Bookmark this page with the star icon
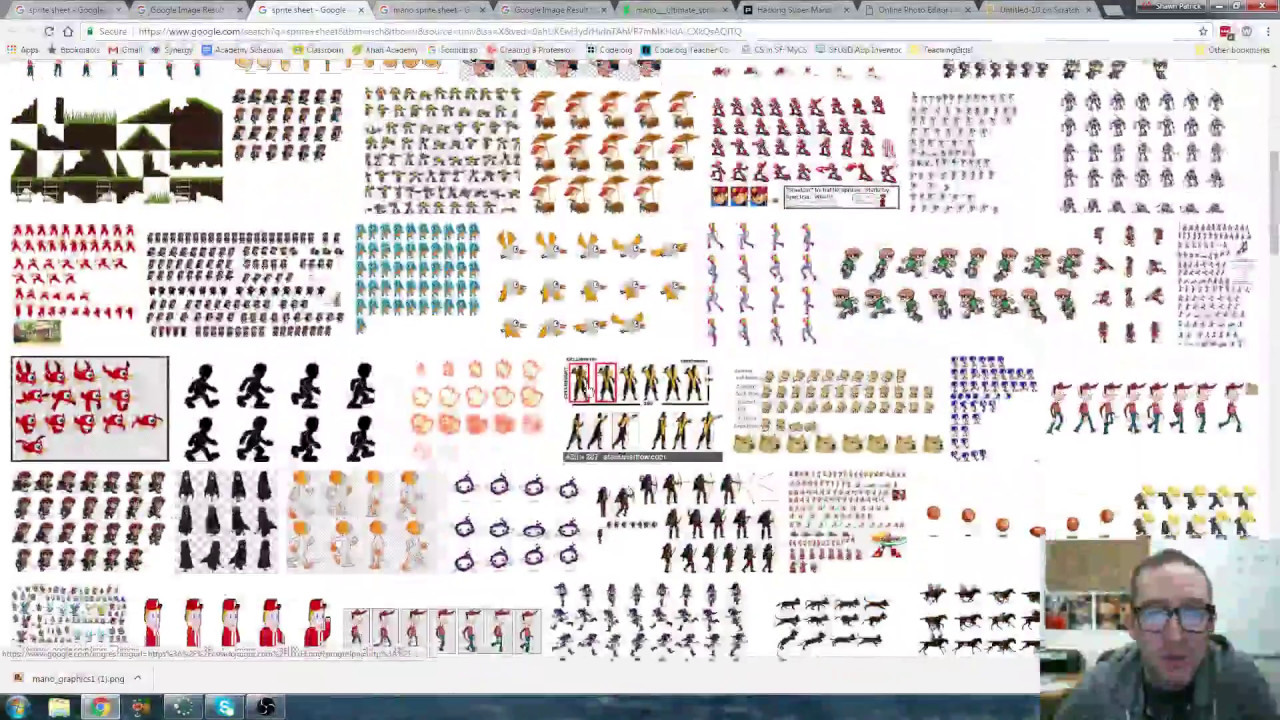 pyautogui.click(x=1203, y=31)
